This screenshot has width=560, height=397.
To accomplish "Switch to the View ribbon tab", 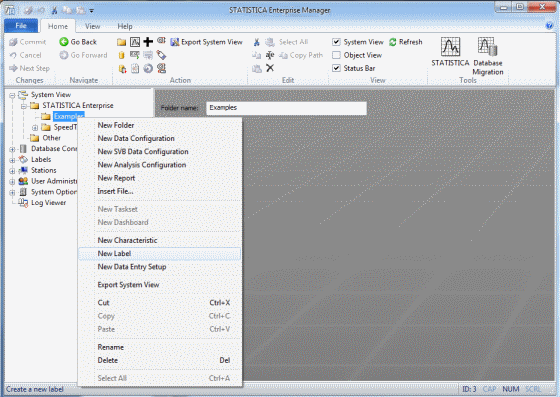I will tap(92, 26).
